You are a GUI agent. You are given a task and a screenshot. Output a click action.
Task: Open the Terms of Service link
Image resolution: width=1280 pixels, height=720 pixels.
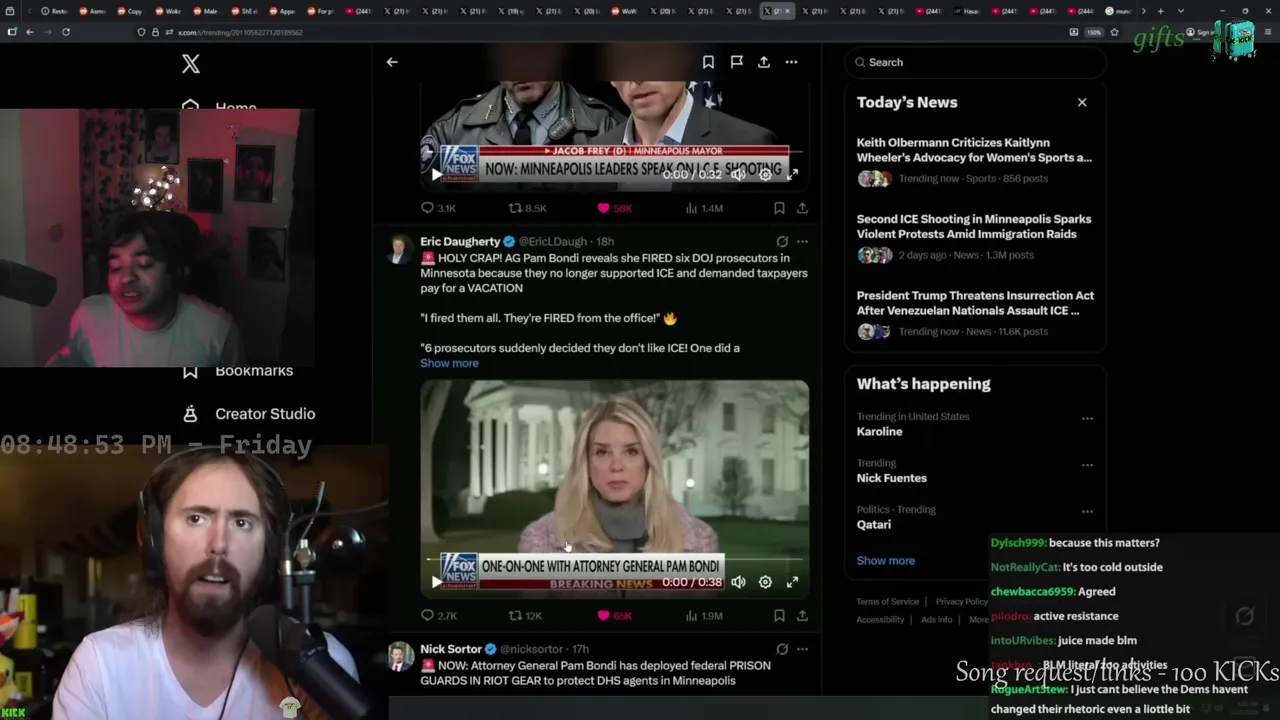(887, 602)
